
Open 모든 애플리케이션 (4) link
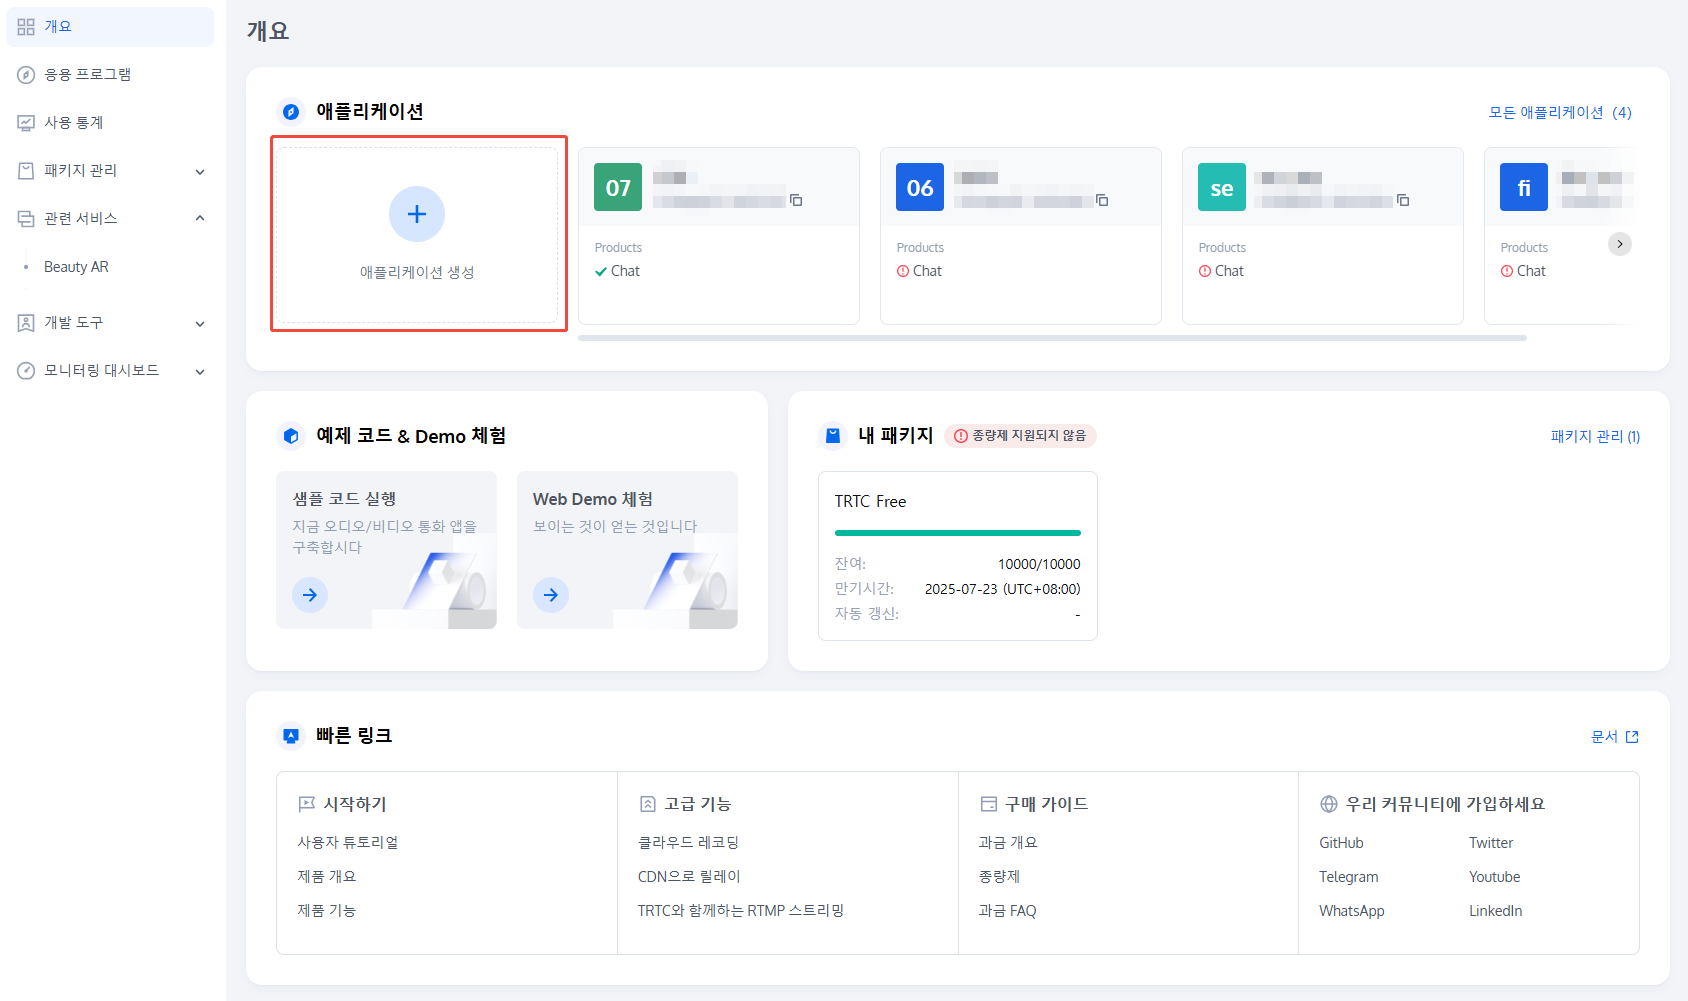coord(1560,113)
